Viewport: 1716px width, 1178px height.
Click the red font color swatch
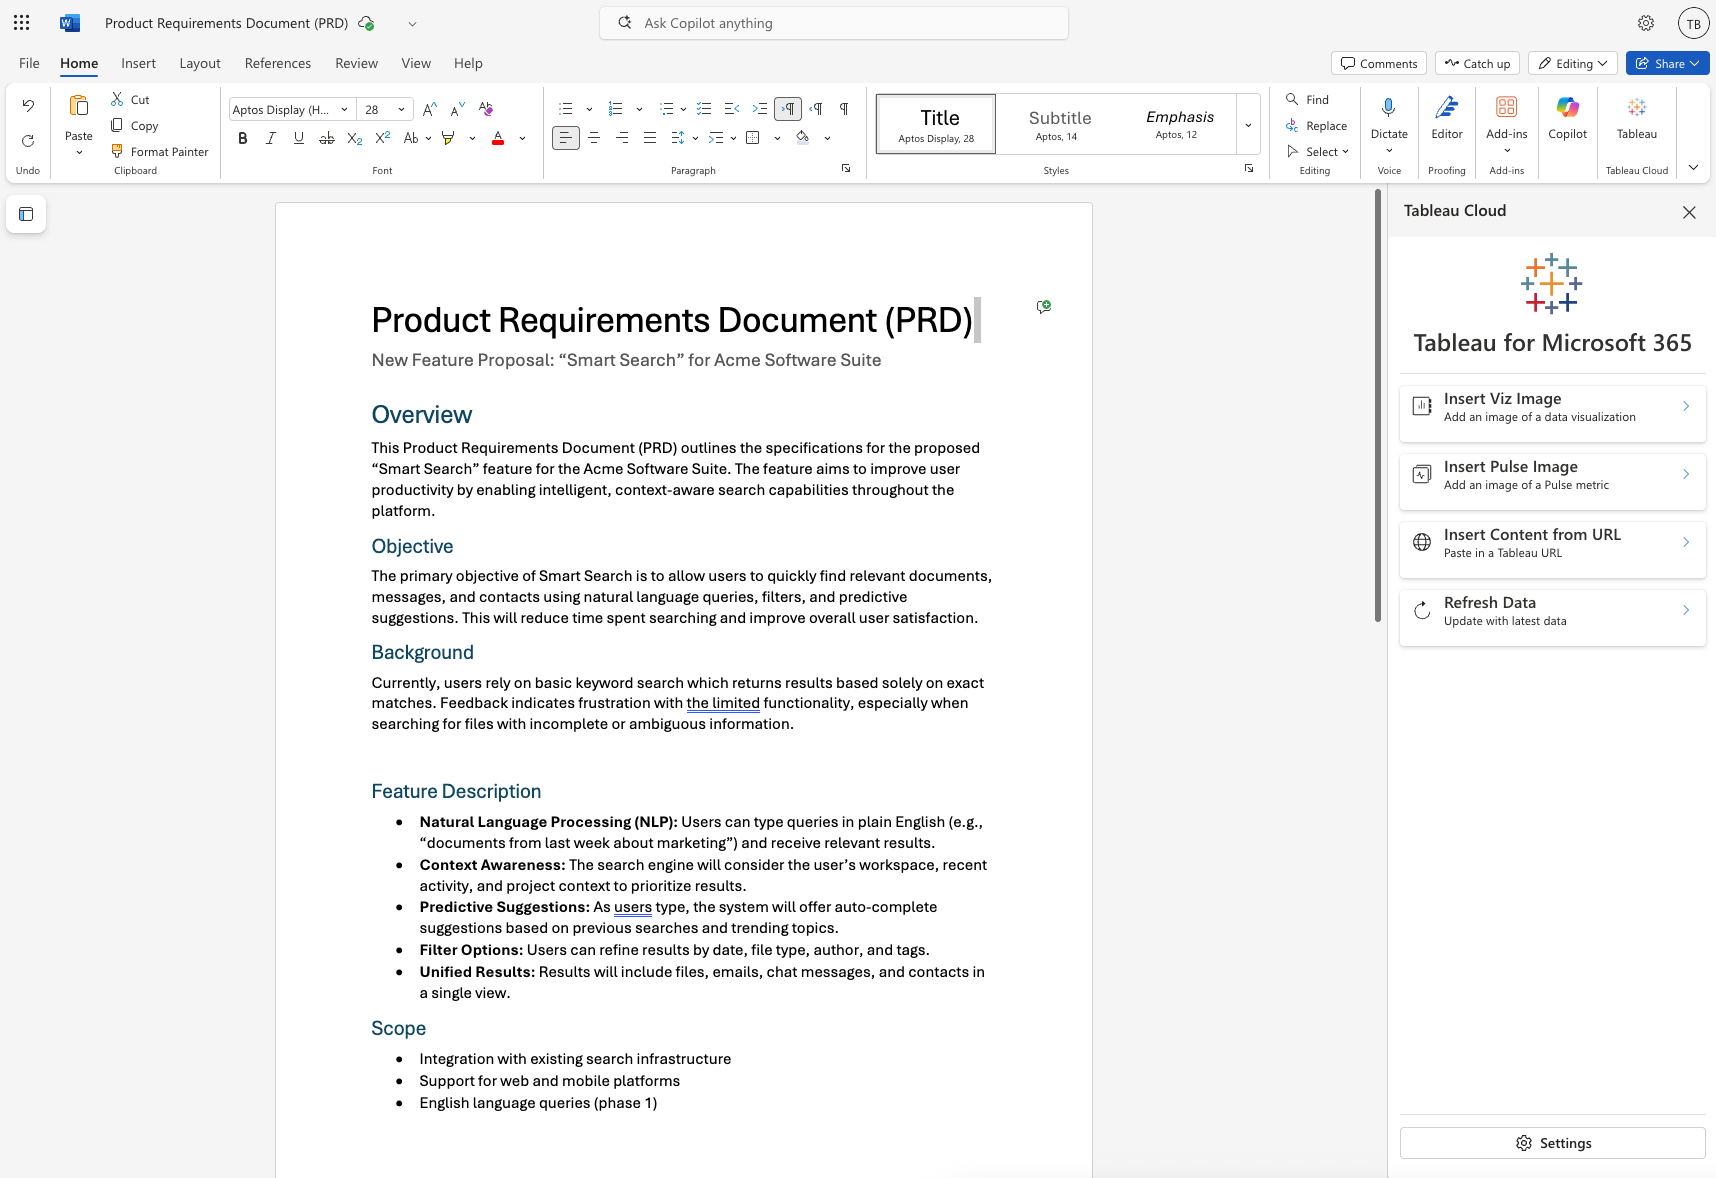tap(498, 138)
